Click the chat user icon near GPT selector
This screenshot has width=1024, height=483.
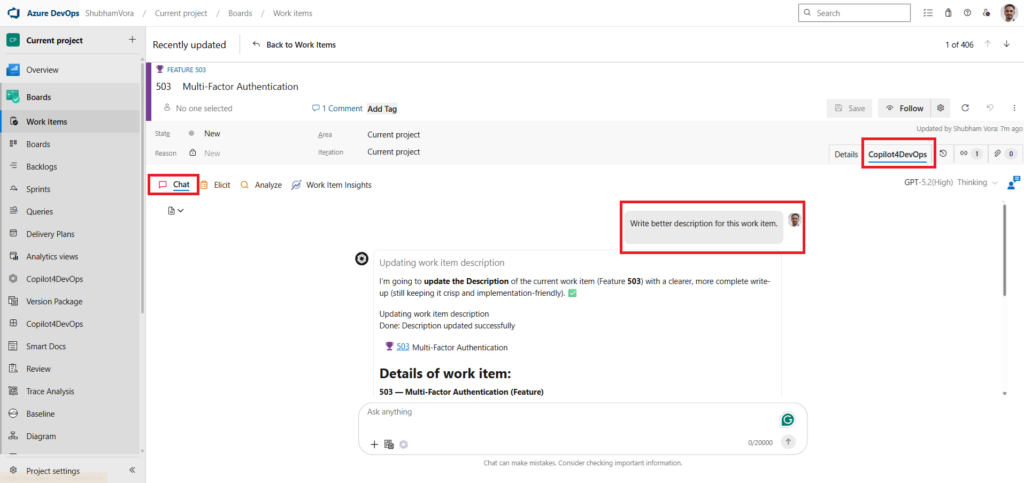pos(1013,183)
